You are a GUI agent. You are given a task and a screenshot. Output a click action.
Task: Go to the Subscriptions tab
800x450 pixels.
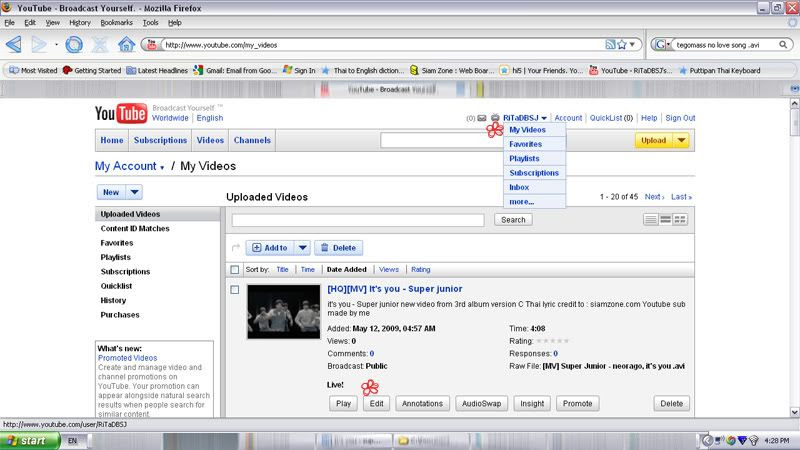160,140
